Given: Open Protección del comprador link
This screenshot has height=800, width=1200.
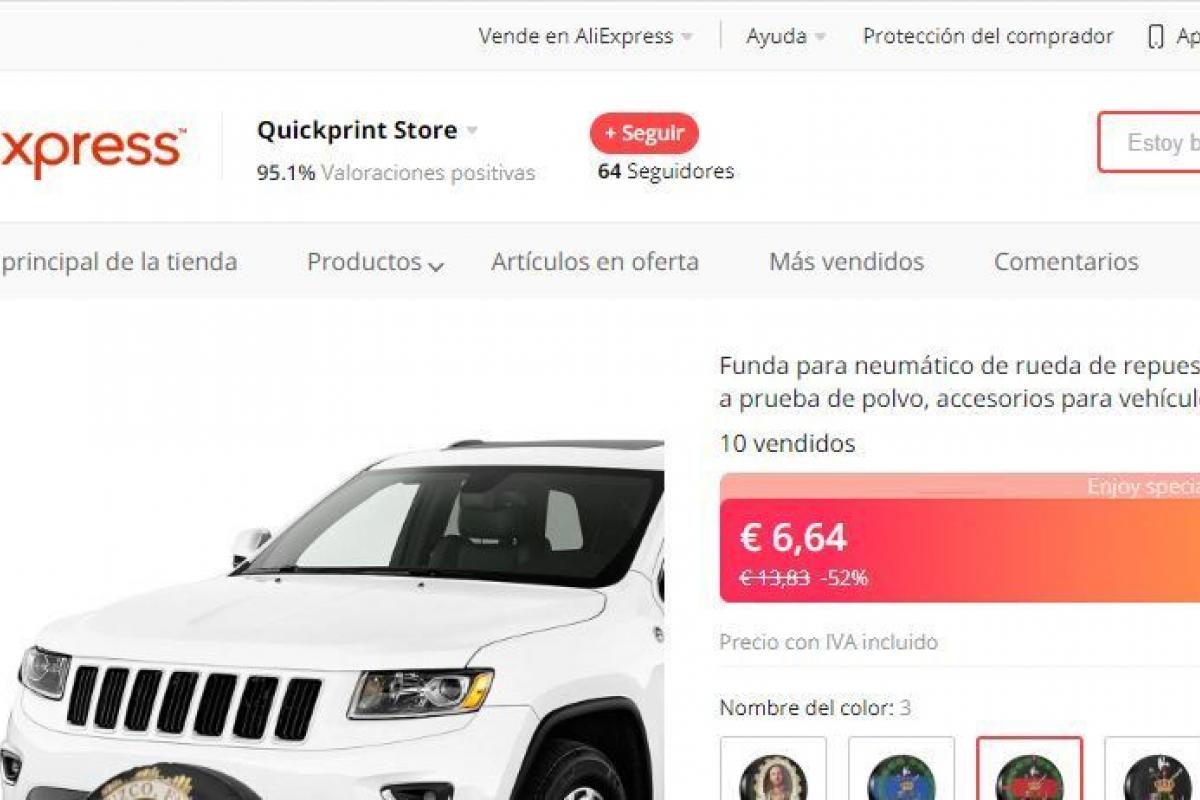Looking at the screenshot, I should pos(988,36).
